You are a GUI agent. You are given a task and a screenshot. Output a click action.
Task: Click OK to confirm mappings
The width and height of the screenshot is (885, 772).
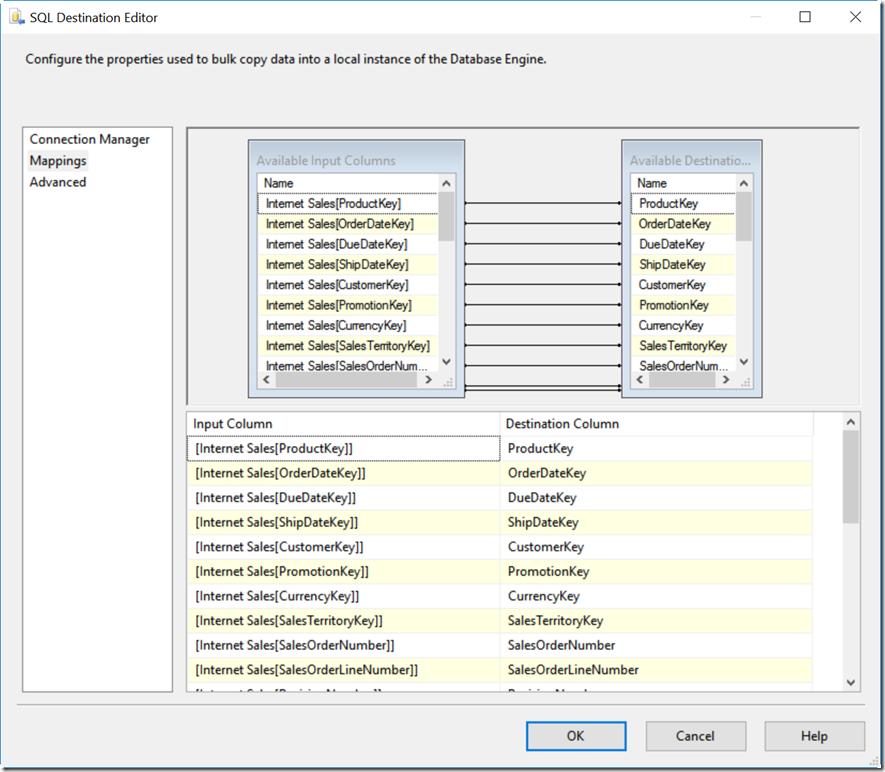click(x=576, y=736)
